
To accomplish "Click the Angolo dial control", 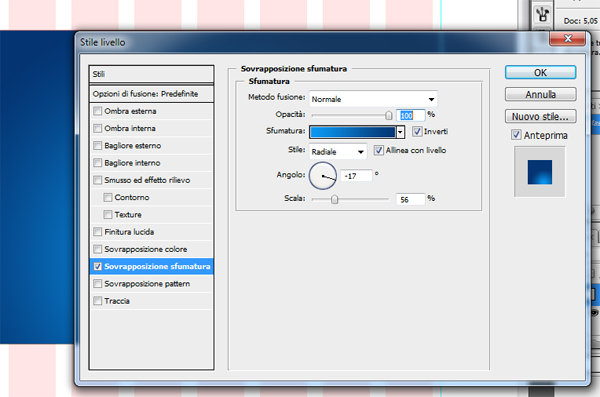I will click(x=323, y=176).
